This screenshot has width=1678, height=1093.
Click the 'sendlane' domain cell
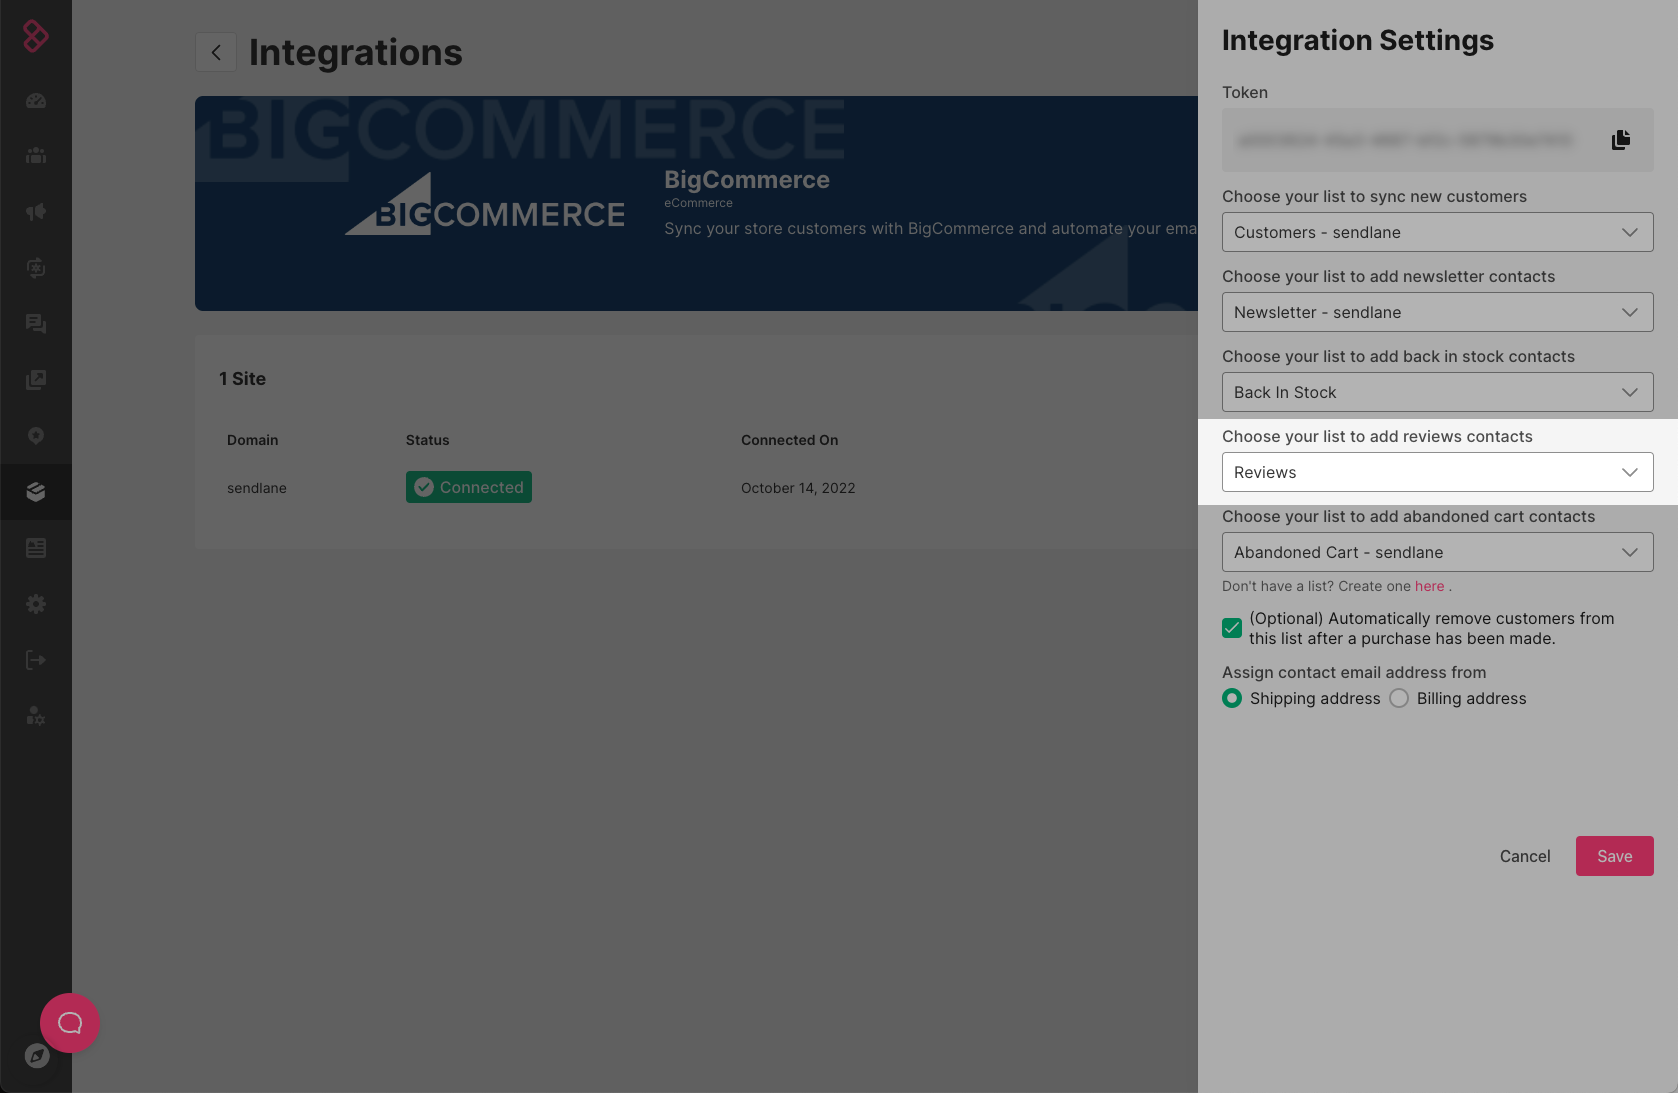(257, 488)
